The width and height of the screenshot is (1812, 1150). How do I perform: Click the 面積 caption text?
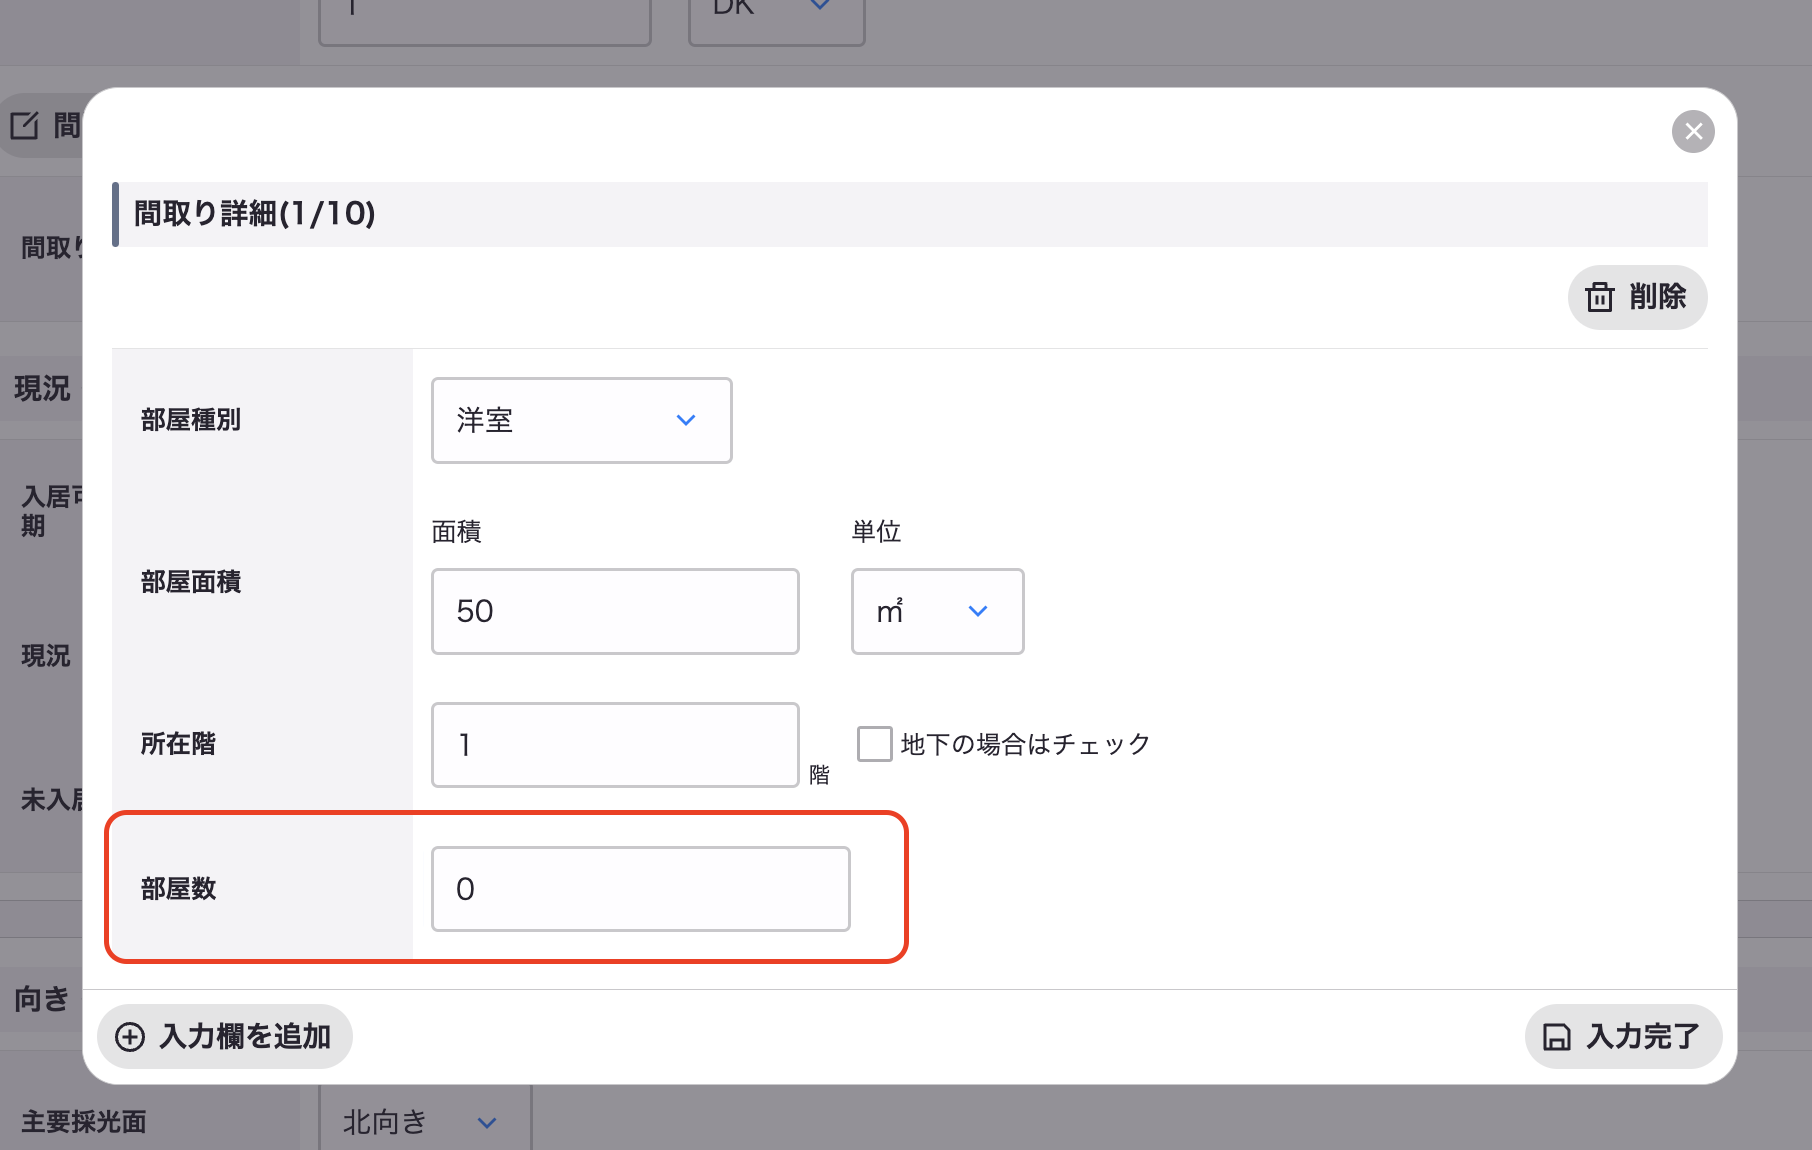[456, 531]
